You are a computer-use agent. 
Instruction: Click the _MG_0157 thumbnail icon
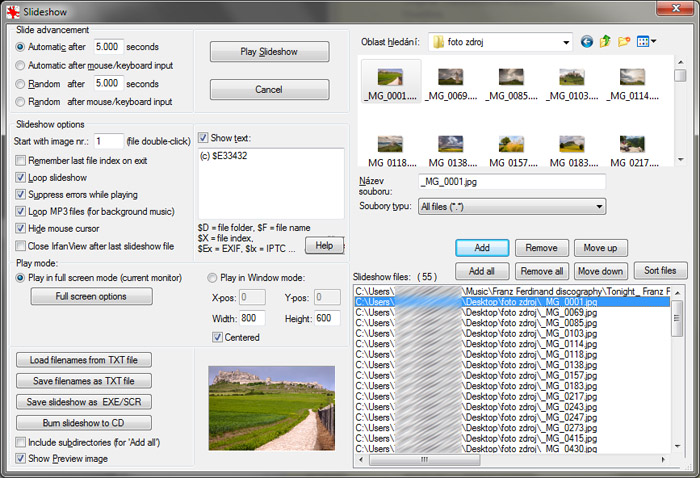pos(510,145)
